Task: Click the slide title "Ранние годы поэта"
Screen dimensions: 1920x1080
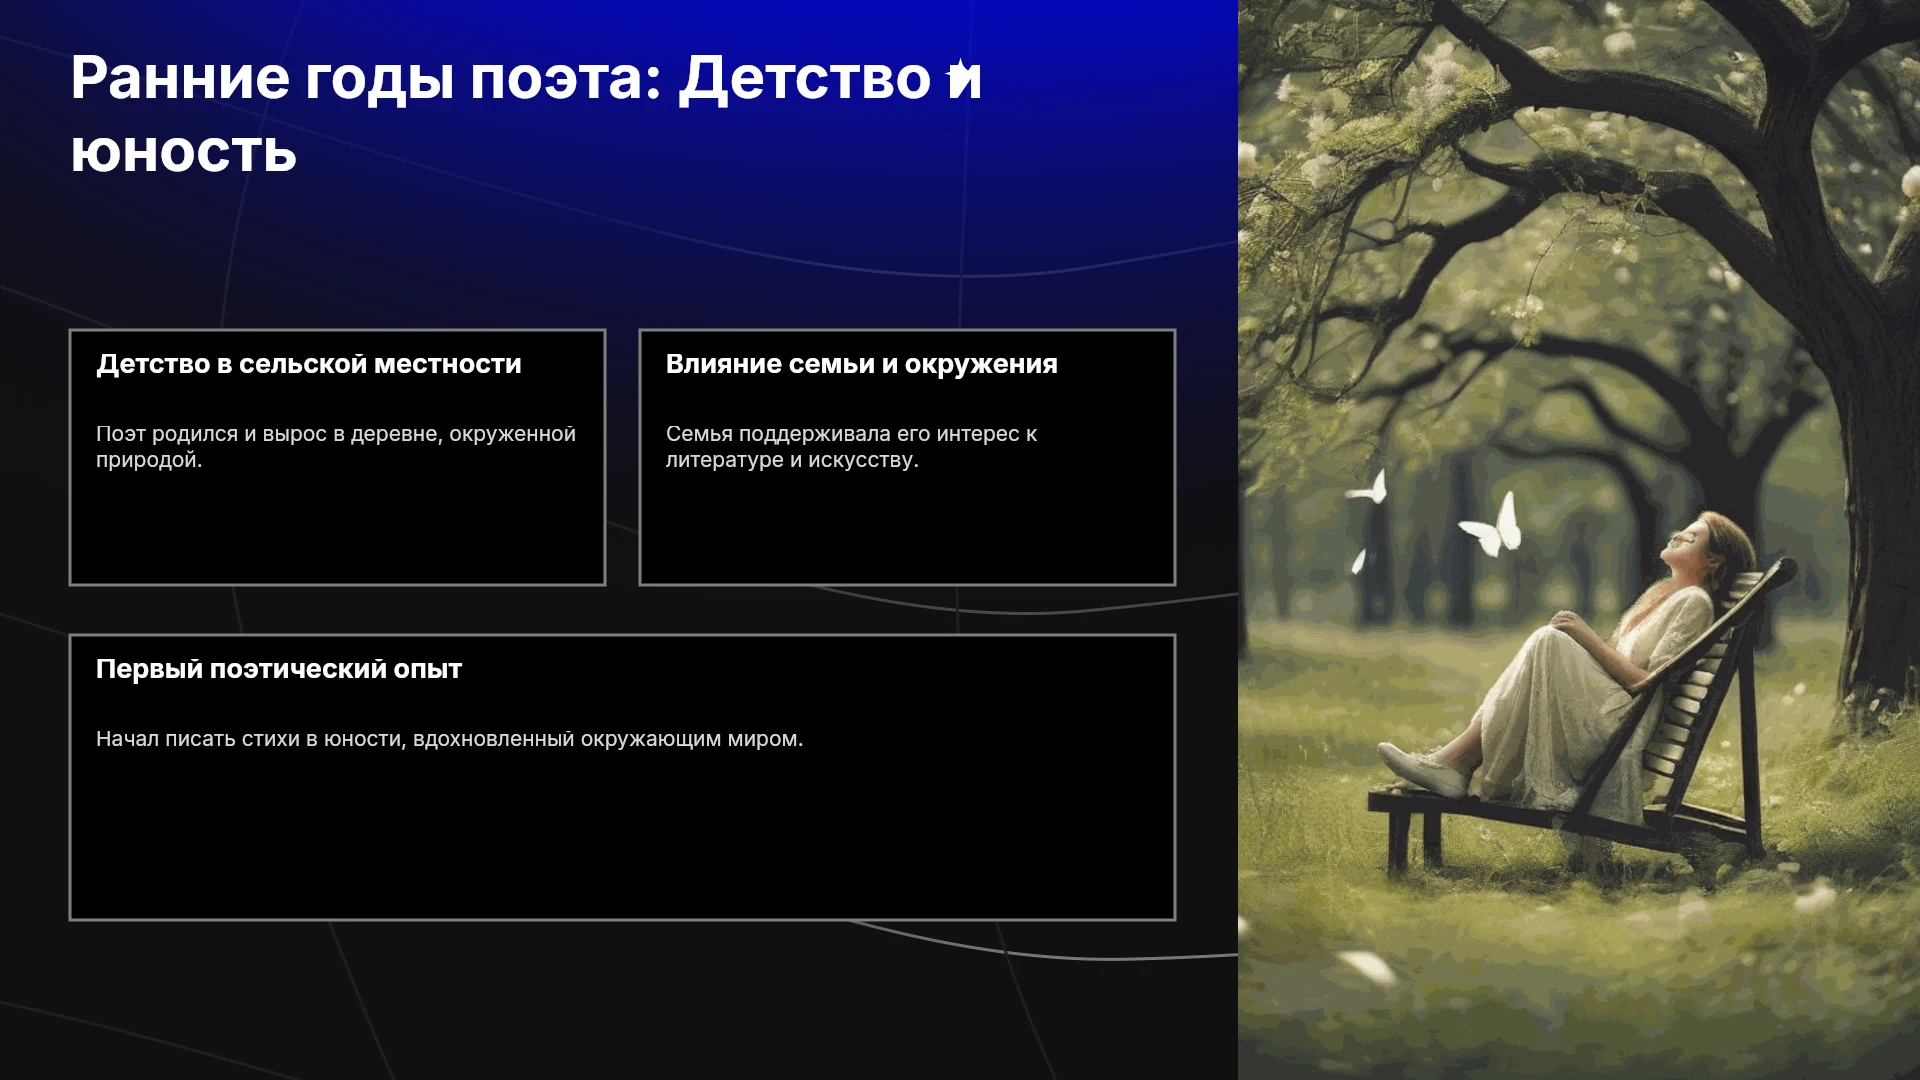Action: click(365, 79)
